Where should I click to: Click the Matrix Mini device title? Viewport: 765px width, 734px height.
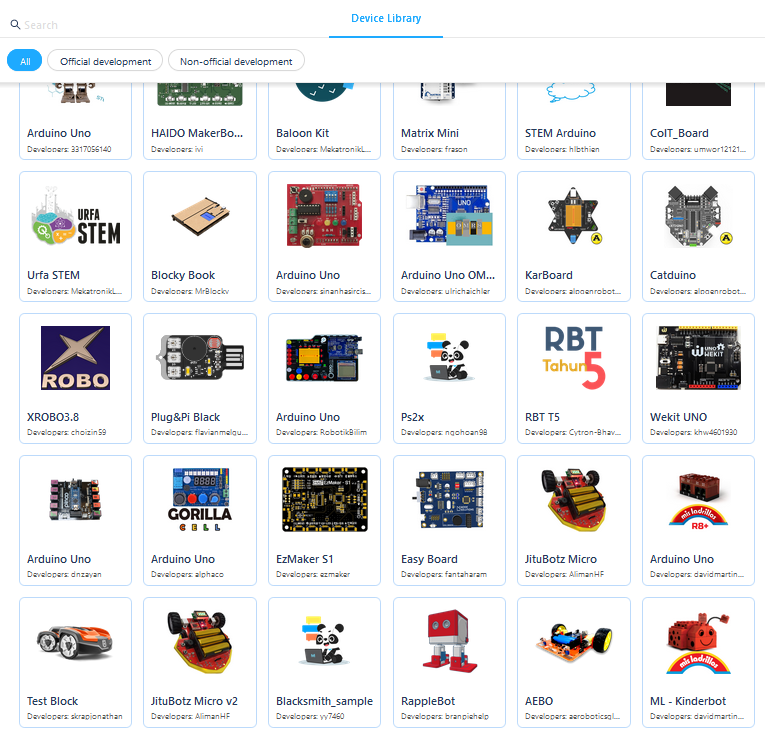click(x=430, y=133)
